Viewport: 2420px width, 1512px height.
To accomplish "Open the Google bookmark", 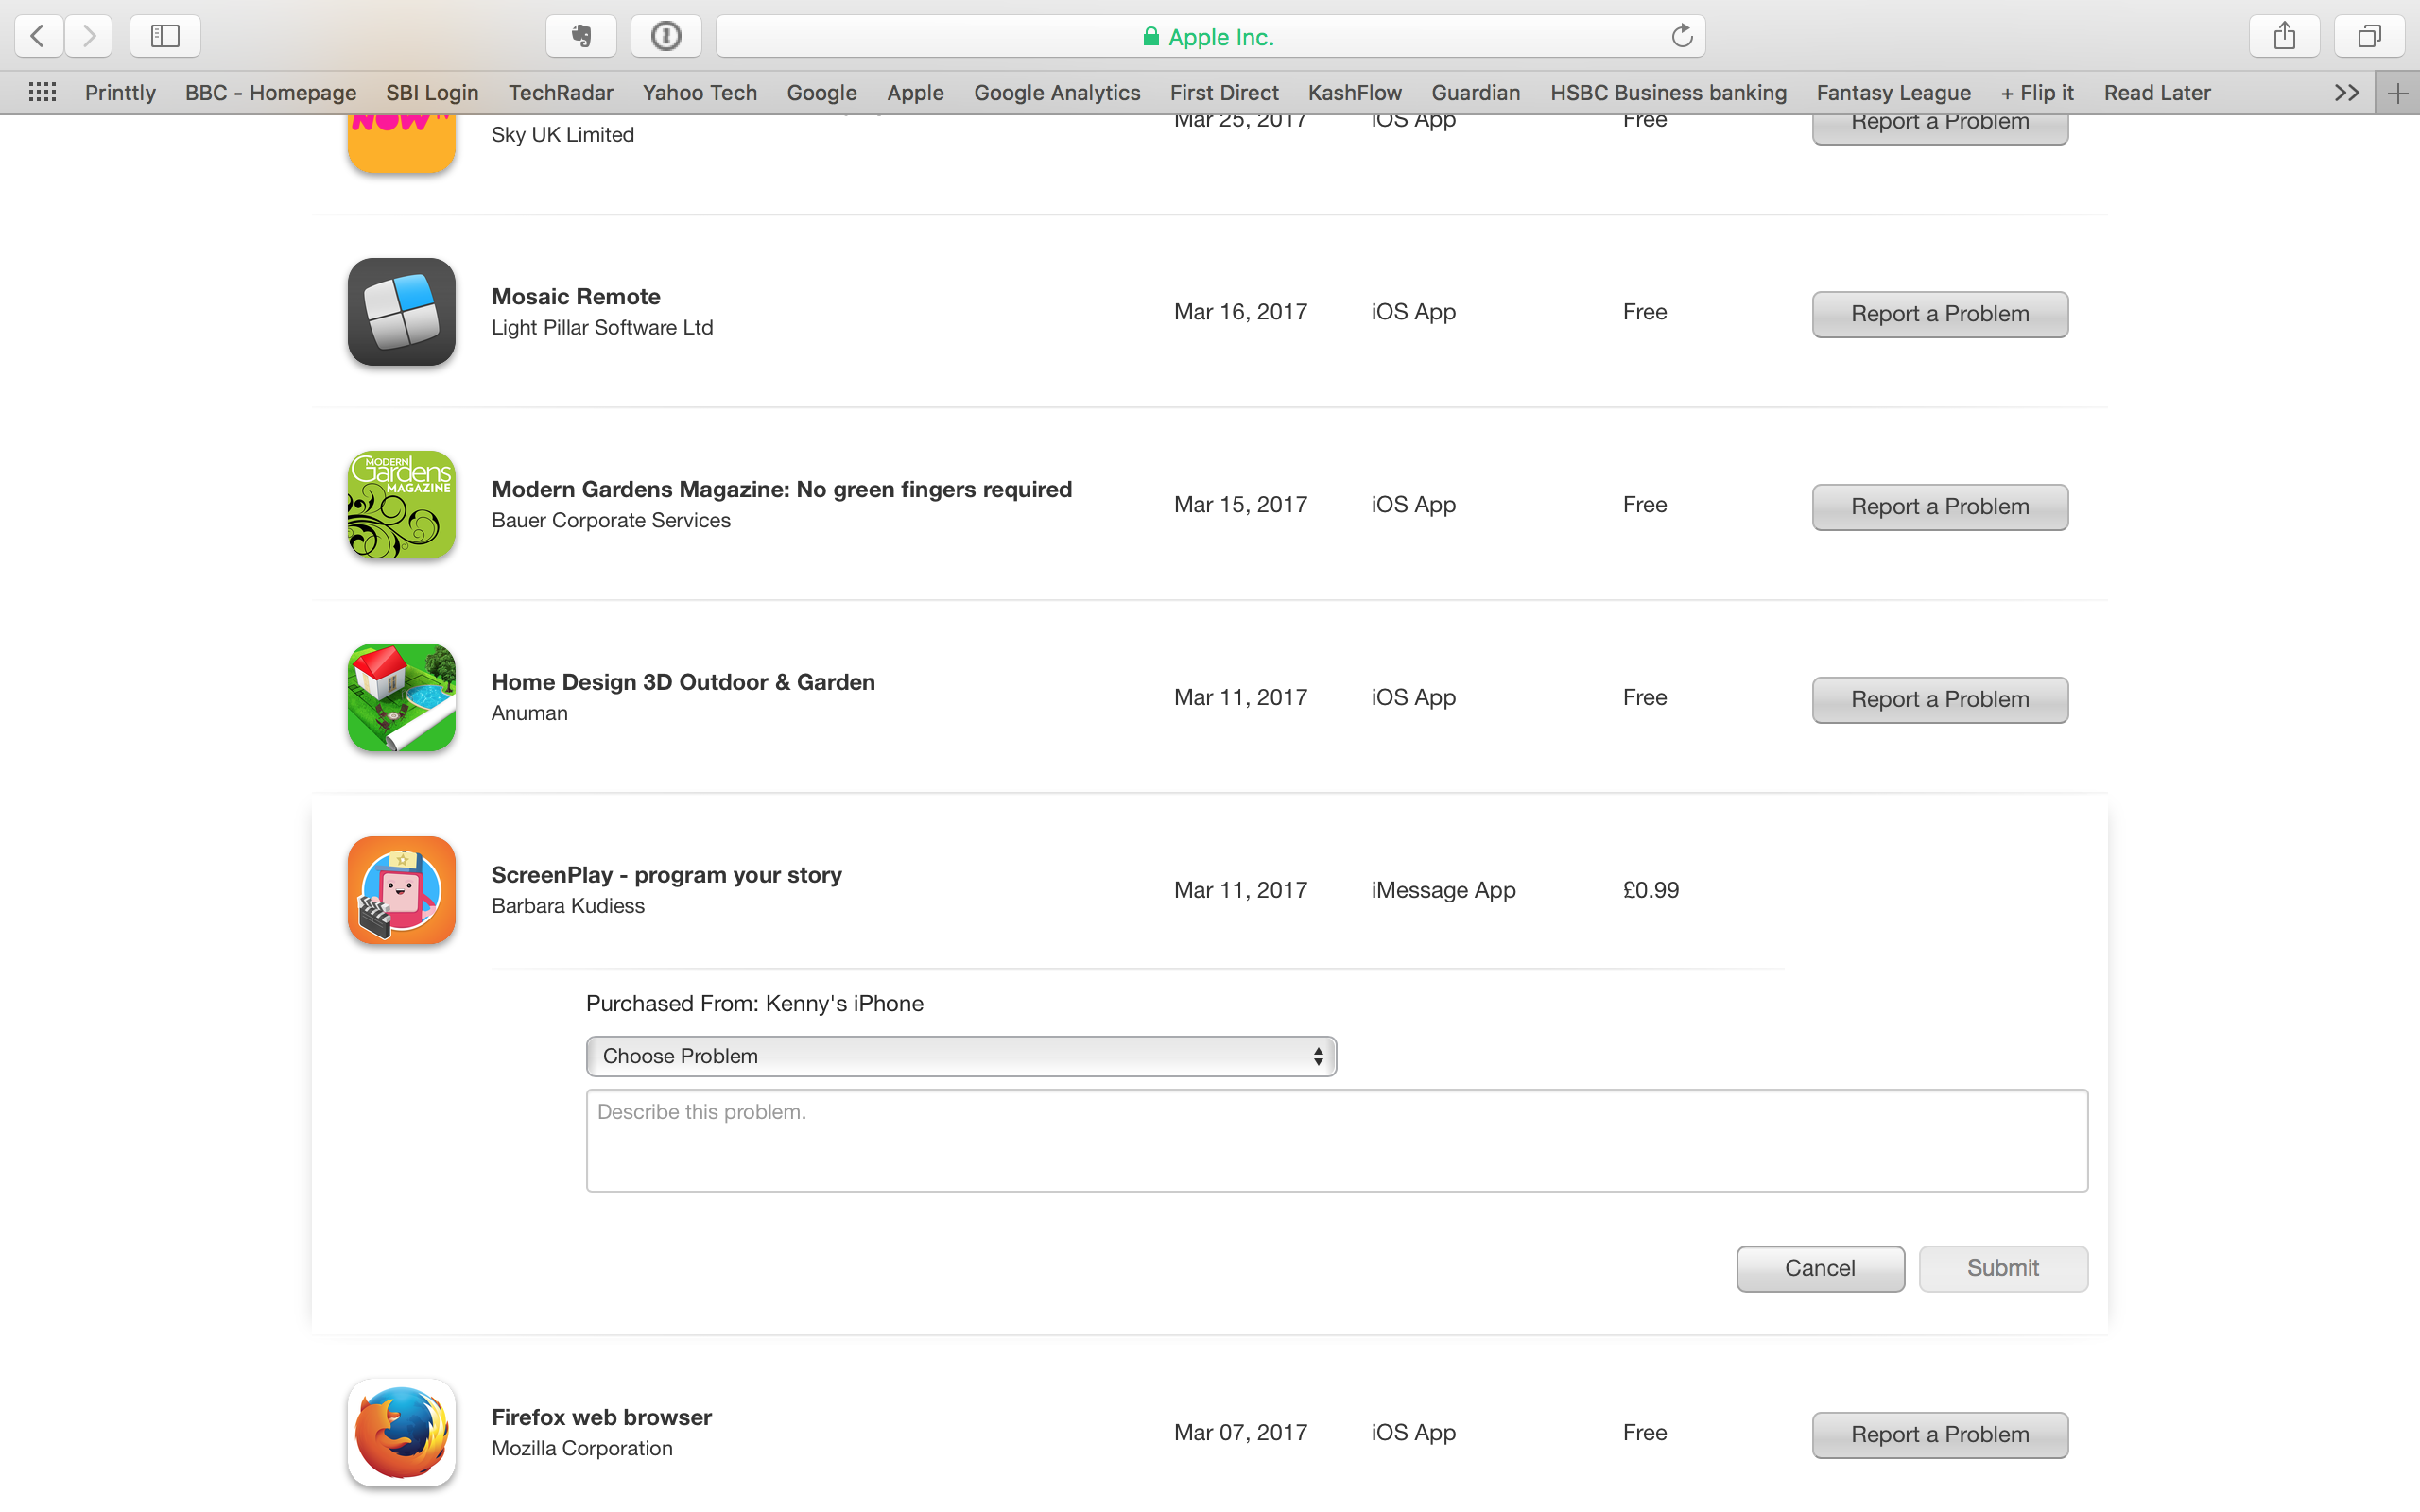I will point(821,92).
